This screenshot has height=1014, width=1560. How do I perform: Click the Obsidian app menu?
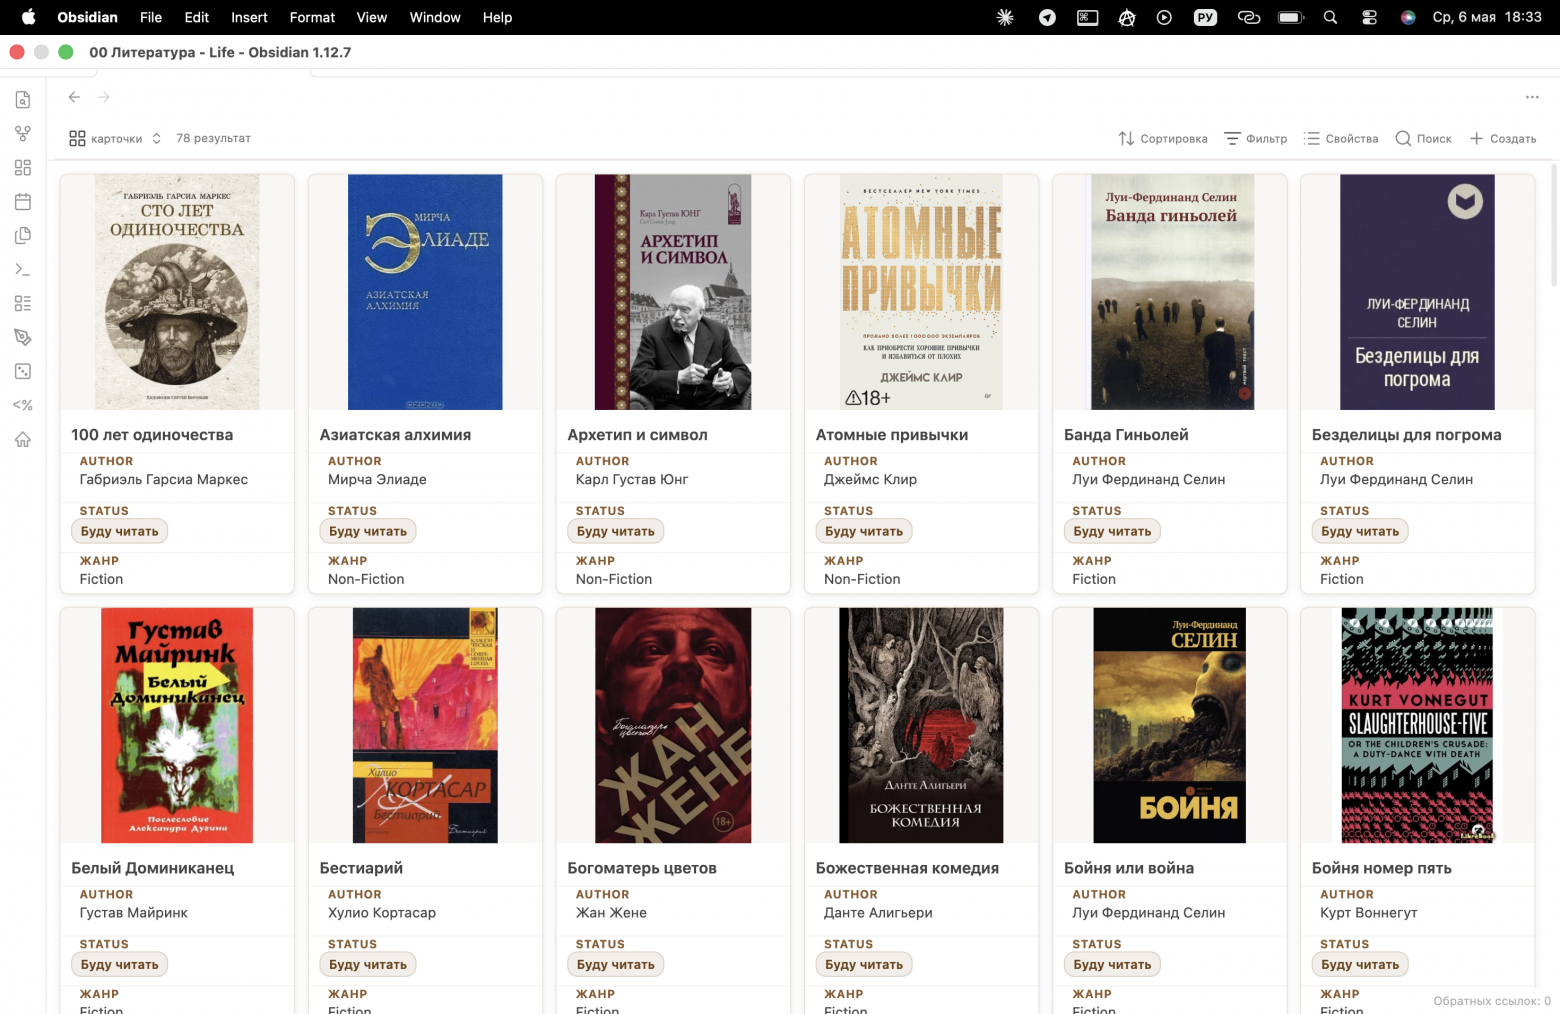tap(87, 17)
